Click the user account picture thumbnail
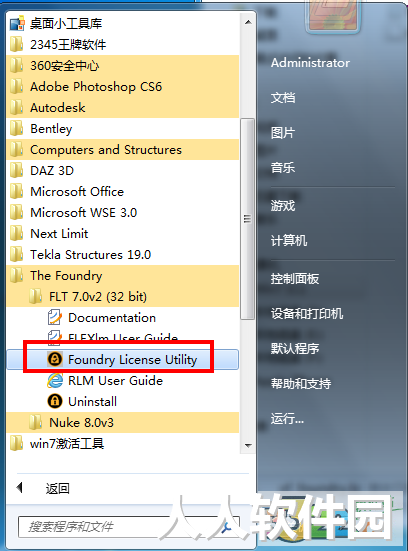This screenshot has width=408, height=551. coord(333,16)
